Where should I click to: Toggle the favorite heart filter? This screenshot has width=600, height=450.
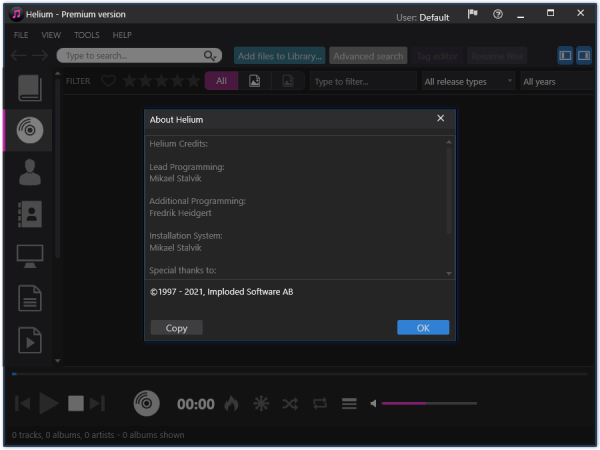tap(108, 81)
